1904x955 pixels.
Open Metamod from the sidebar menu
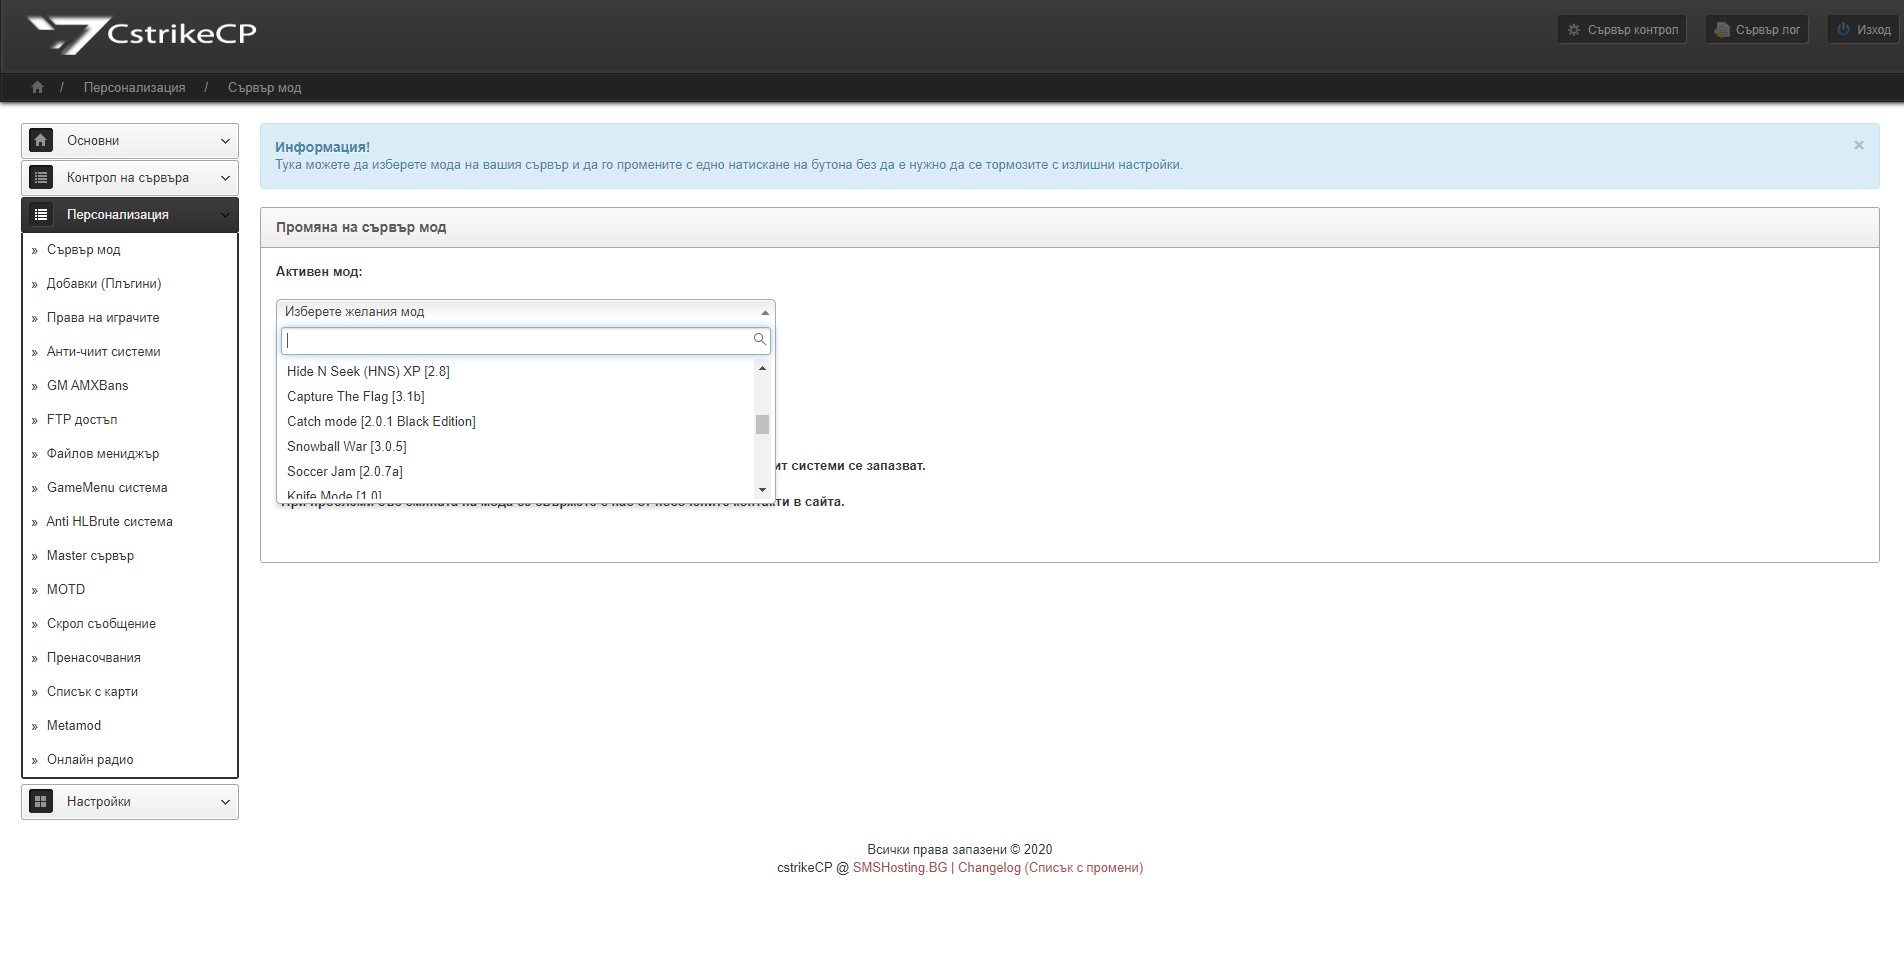click(74, 725)
